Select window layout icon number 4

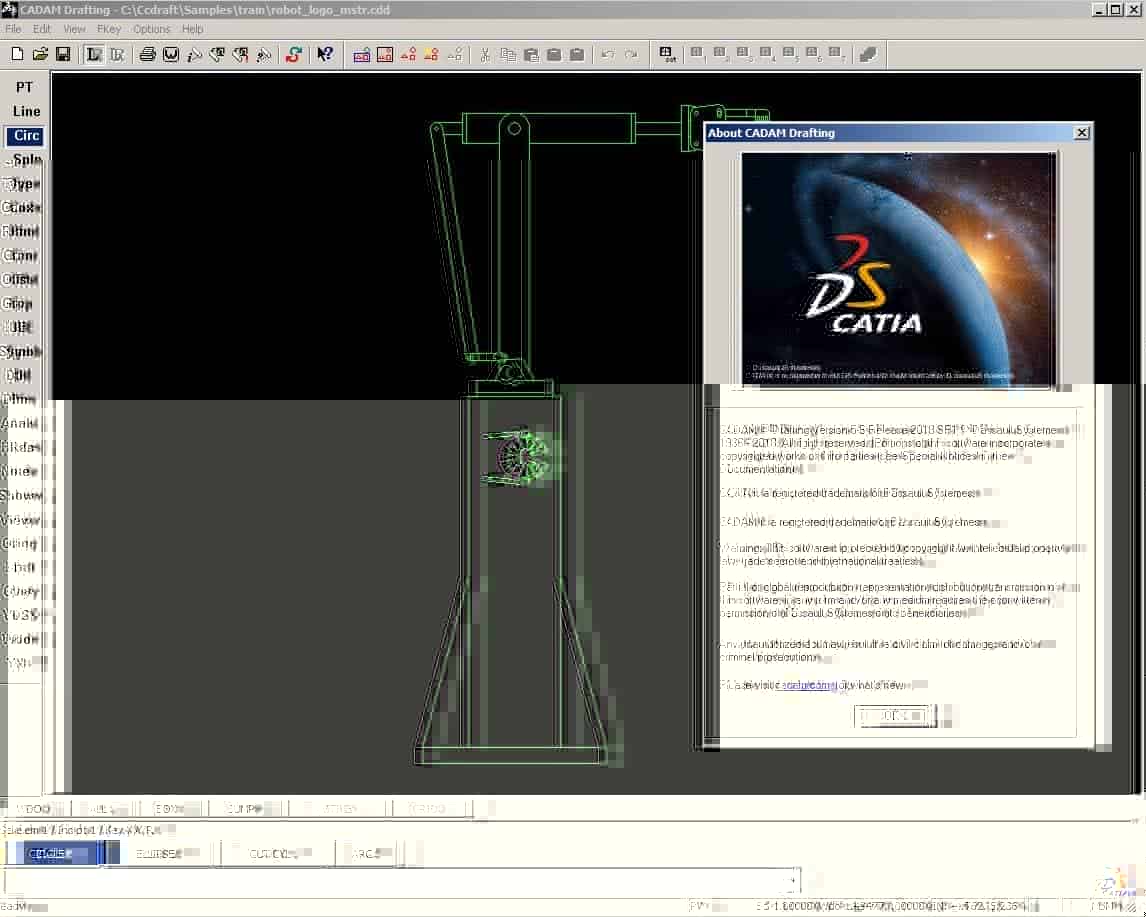click(x=767, y=54)
